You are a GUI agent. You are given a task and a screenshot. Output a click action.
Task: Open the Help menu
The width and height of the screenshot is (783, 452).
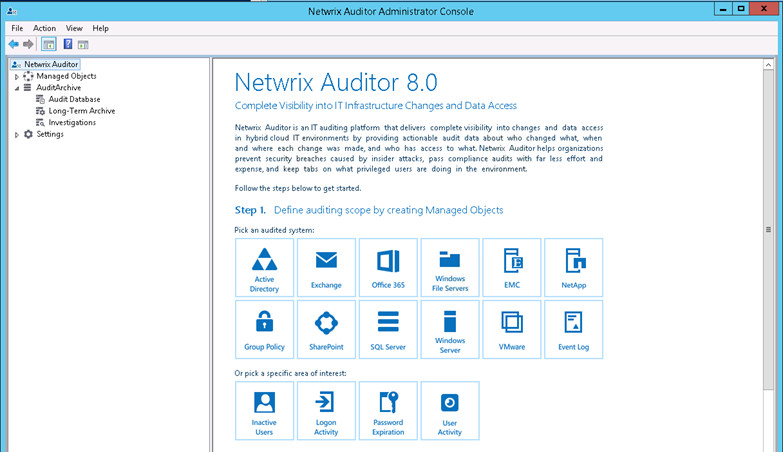tap(100, 28)
